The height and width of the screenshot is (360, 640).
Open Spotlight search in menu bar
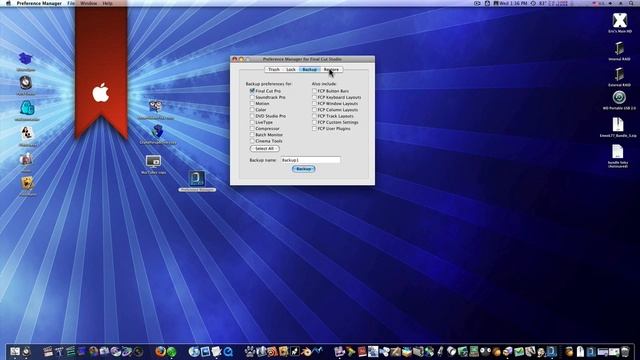tap(631, 3)
